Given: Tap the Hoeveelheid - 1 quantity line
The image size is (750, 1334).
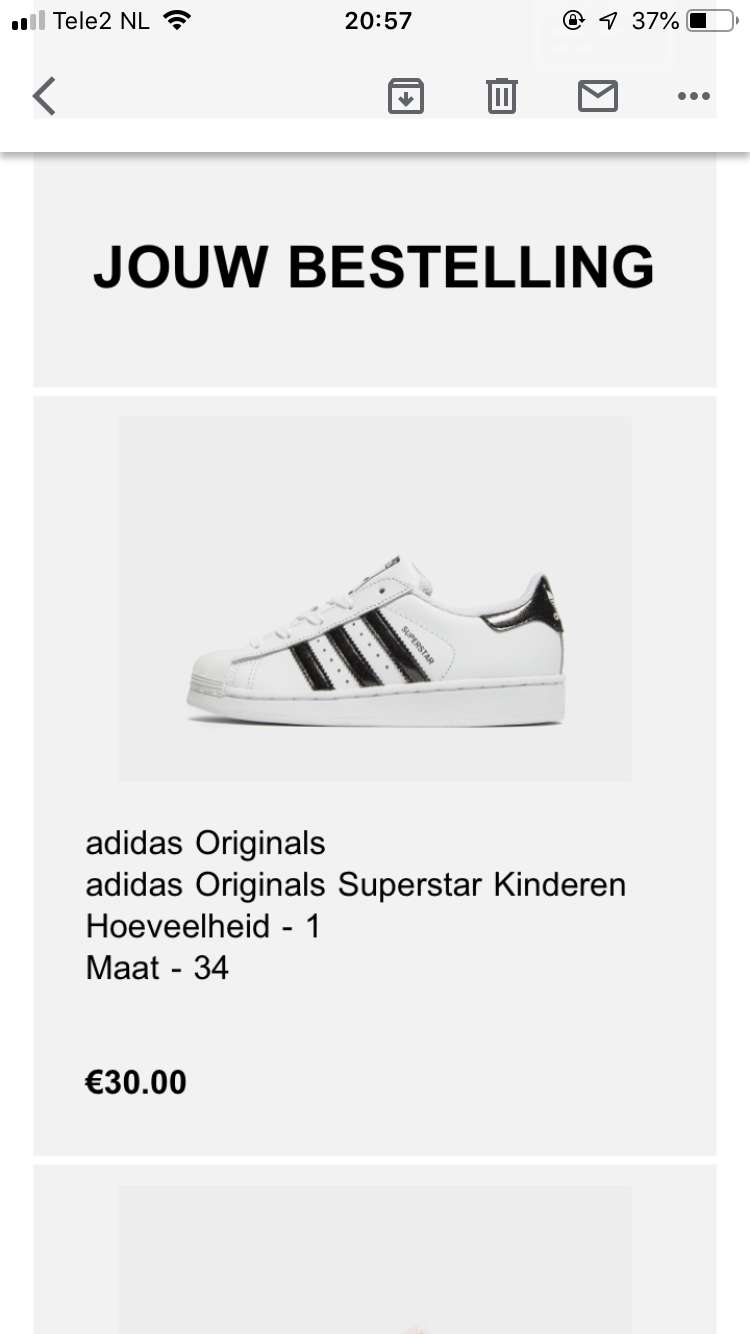Looking at the screenshot, I should tap(203, 926).
